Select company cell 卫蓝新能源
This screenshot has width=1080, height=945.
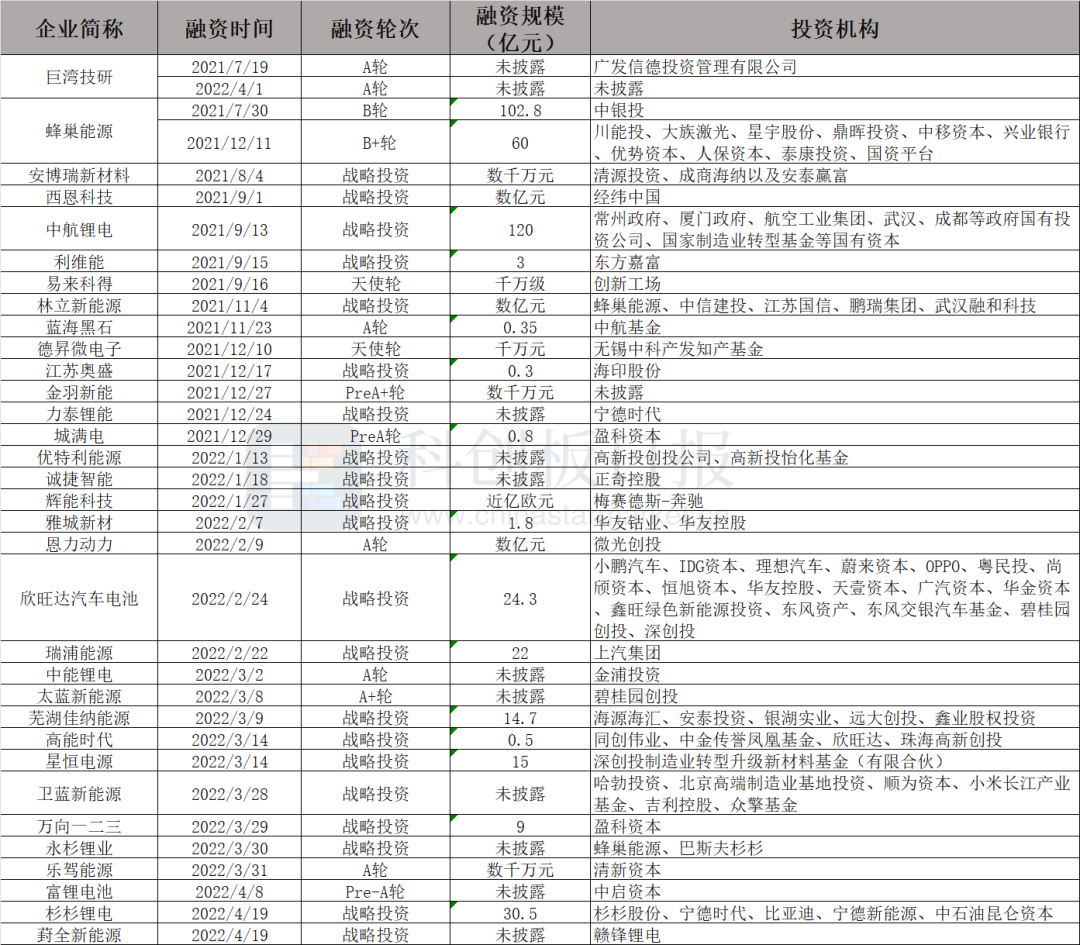tap(79, 793)
